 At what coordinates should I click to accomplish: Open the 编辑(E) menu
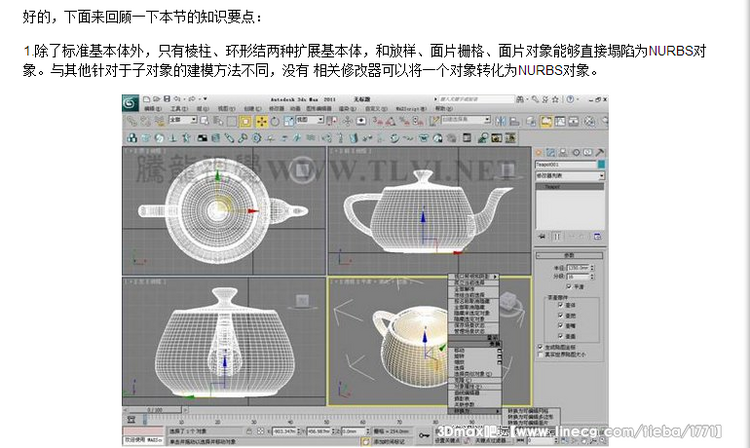pyautogui.click(x=153, y=109)
